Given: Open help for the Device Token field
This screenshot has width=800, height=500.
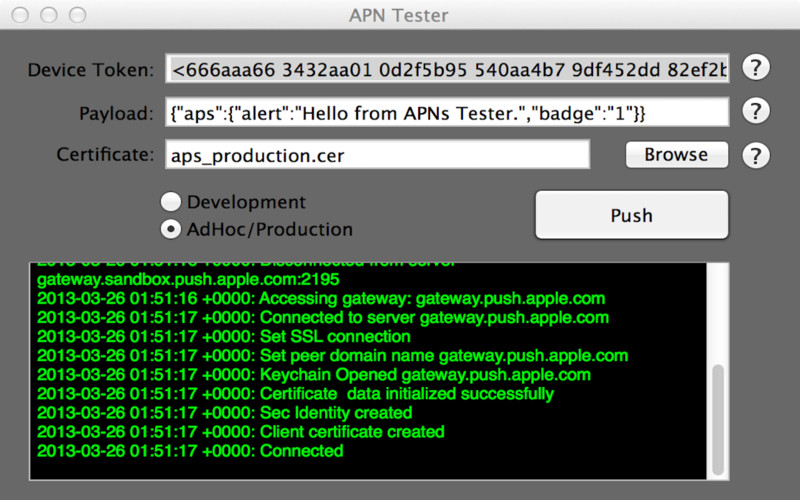Looking at the screenshot, I should coord(756,67).
